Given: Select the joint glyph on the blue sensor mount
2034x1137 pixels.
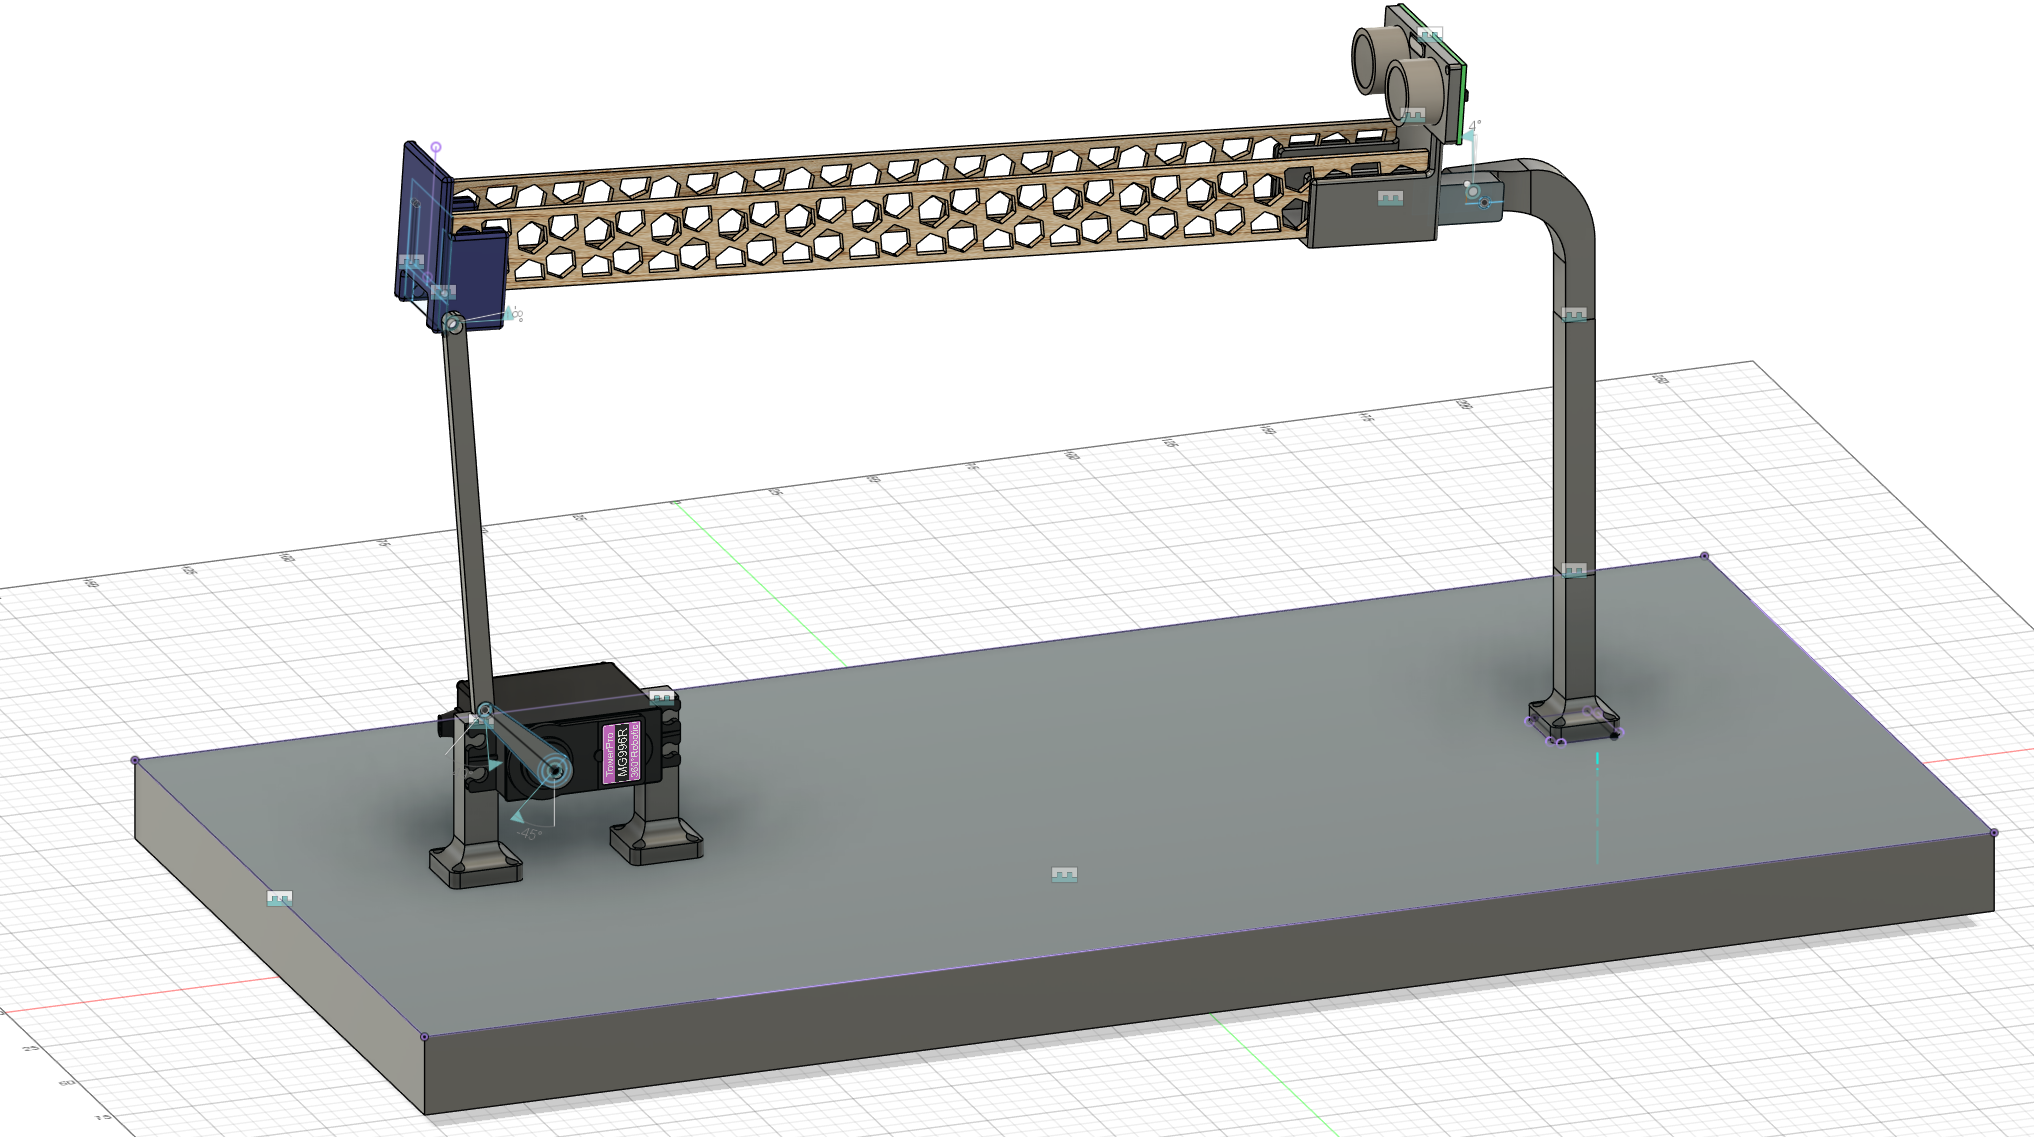Looking at the screenshot, I should [x=411, y=261].
